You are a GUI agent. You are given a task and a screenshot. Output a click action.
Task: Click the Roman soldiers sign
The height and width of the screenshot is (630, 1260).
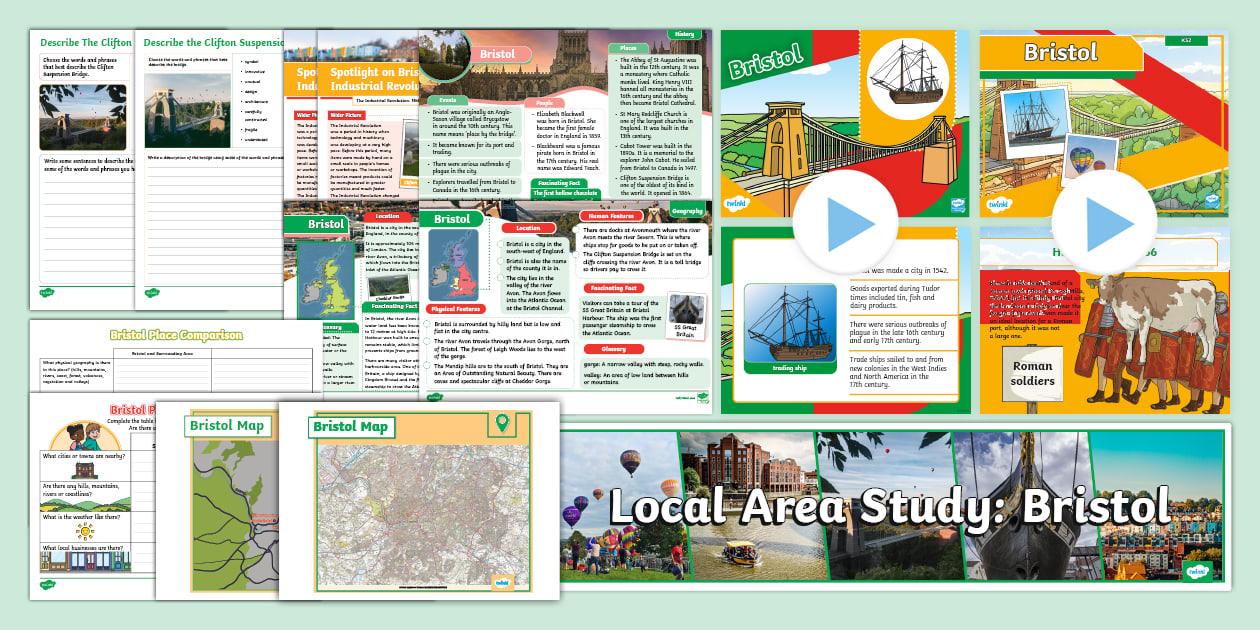point(1031,372)
